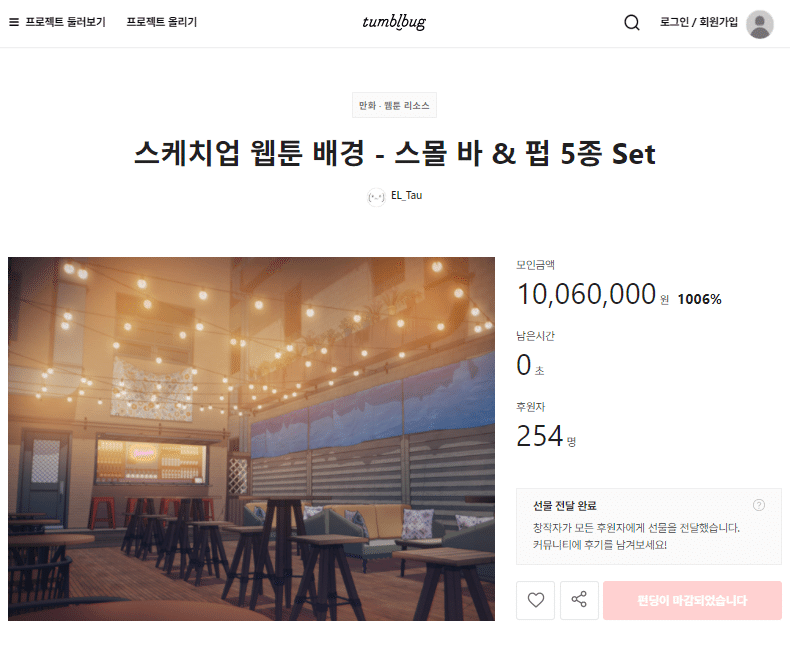Click the search magnifier icon
The height and width of the screenshot is (645, 790).
tap(632, 23)
